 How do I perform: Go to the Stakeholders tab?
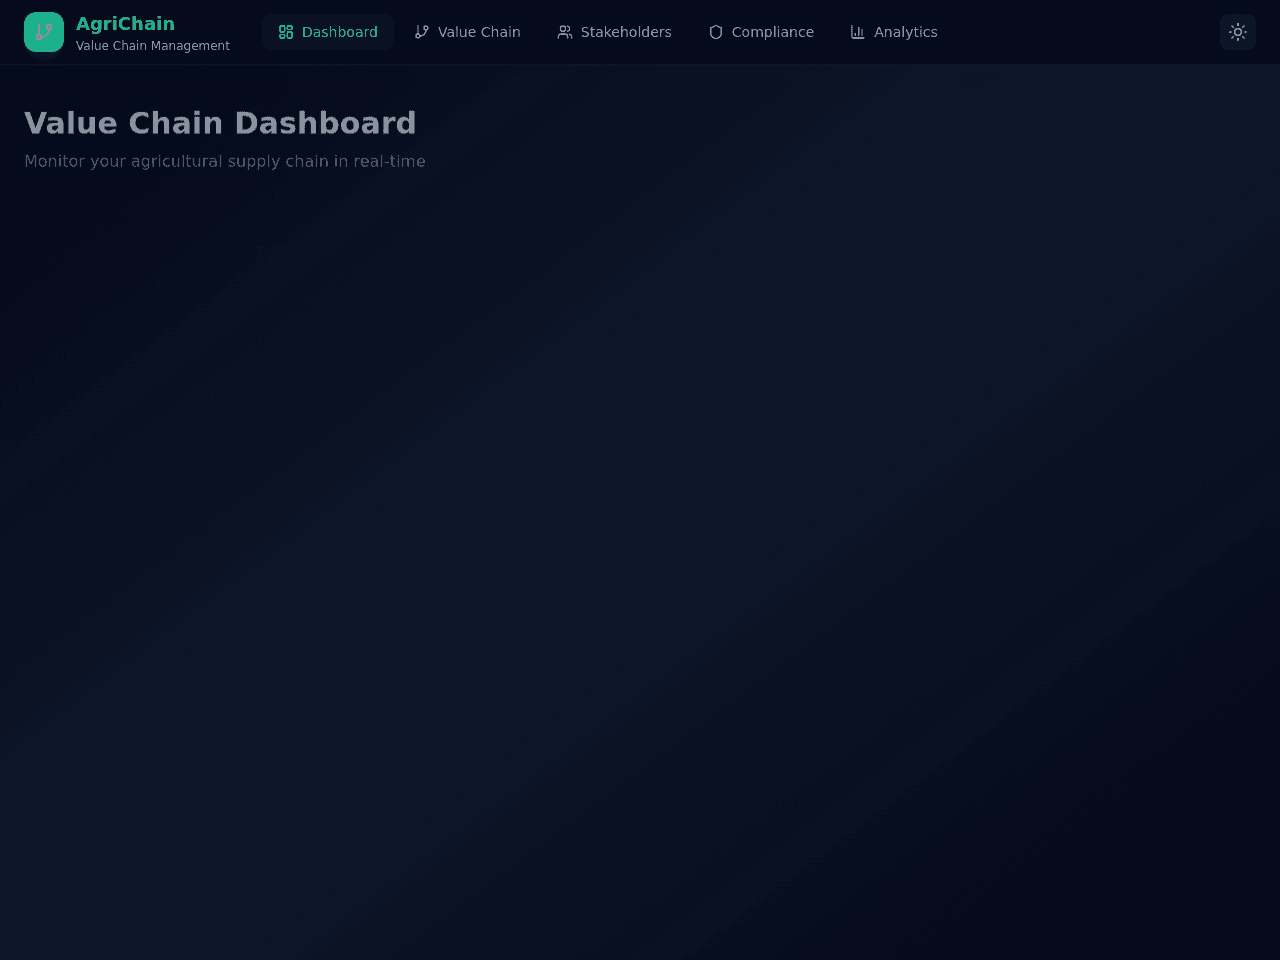tap(614, 32)
